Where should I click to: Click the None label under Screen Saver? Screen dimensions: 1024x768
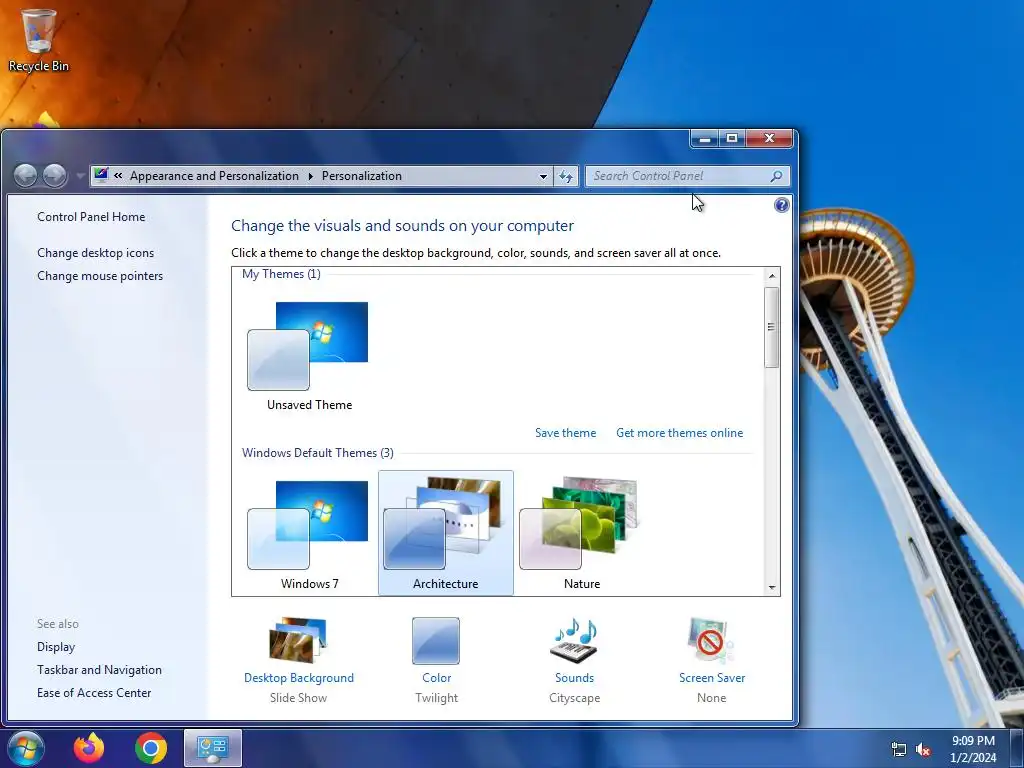coord(711,697)
